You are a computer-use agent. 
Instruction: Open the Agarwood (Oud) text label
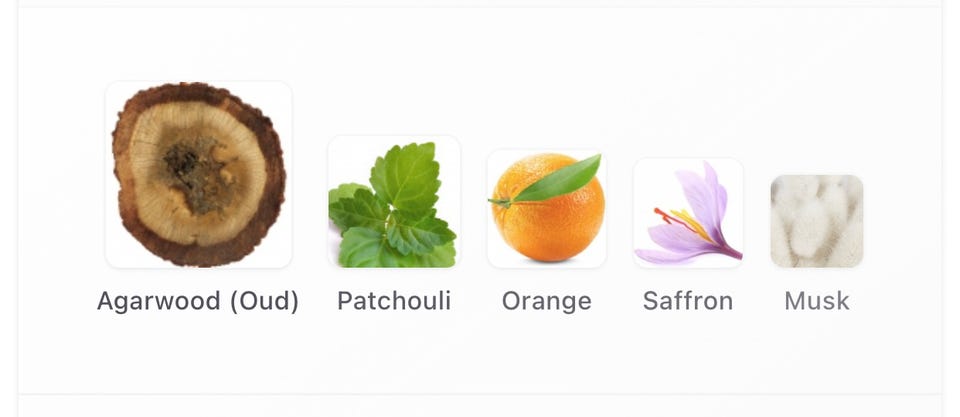click(x=198, y=301)
